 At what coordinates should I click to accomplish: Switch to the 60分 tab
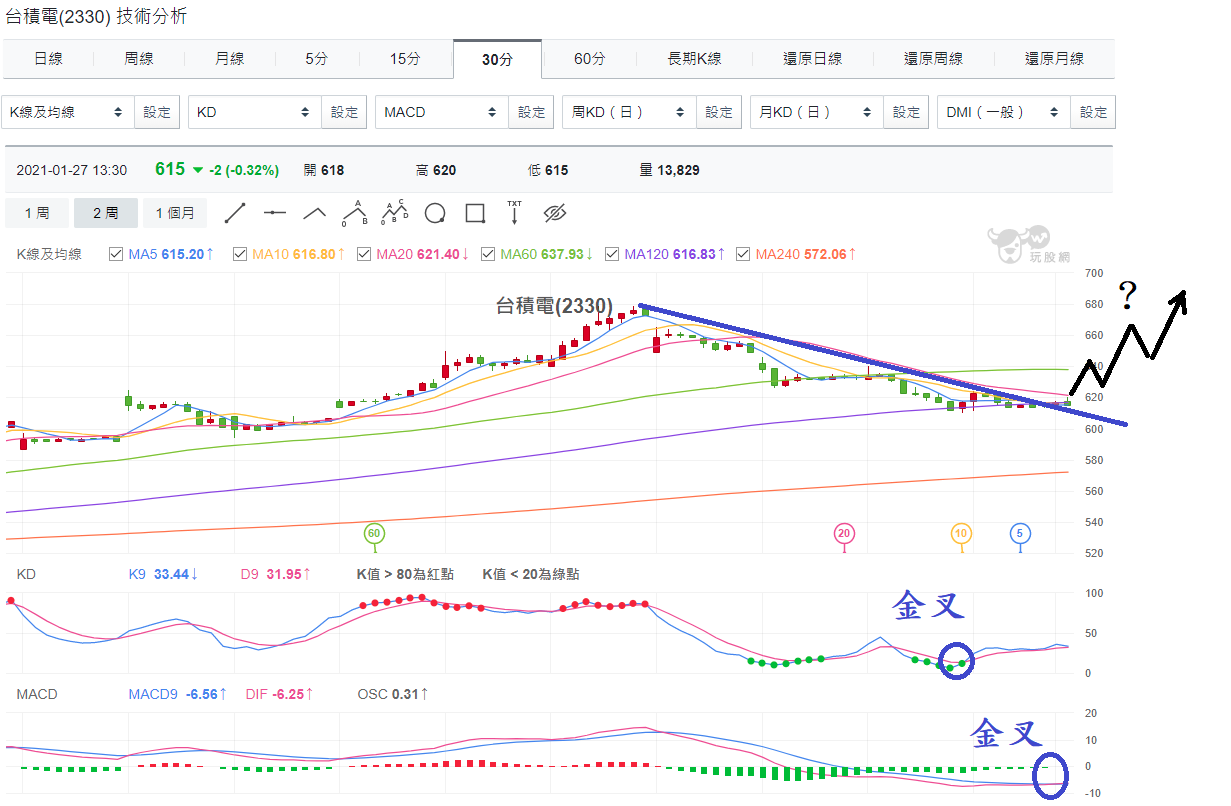click(x=589, y=59)
